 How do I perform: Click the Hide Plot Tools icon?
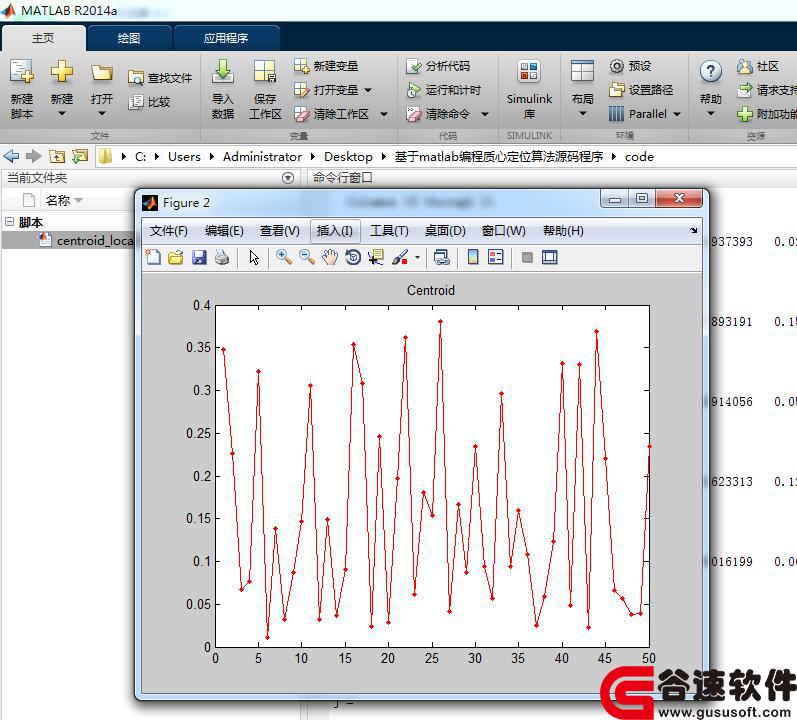click(x=527, y=257)
